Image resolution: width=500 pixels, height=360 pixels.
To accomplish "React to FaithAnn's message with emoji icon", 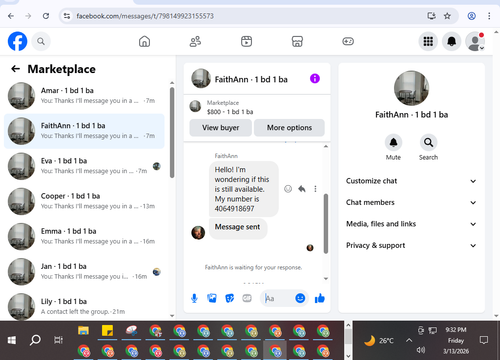I will (x=288, y=189).
